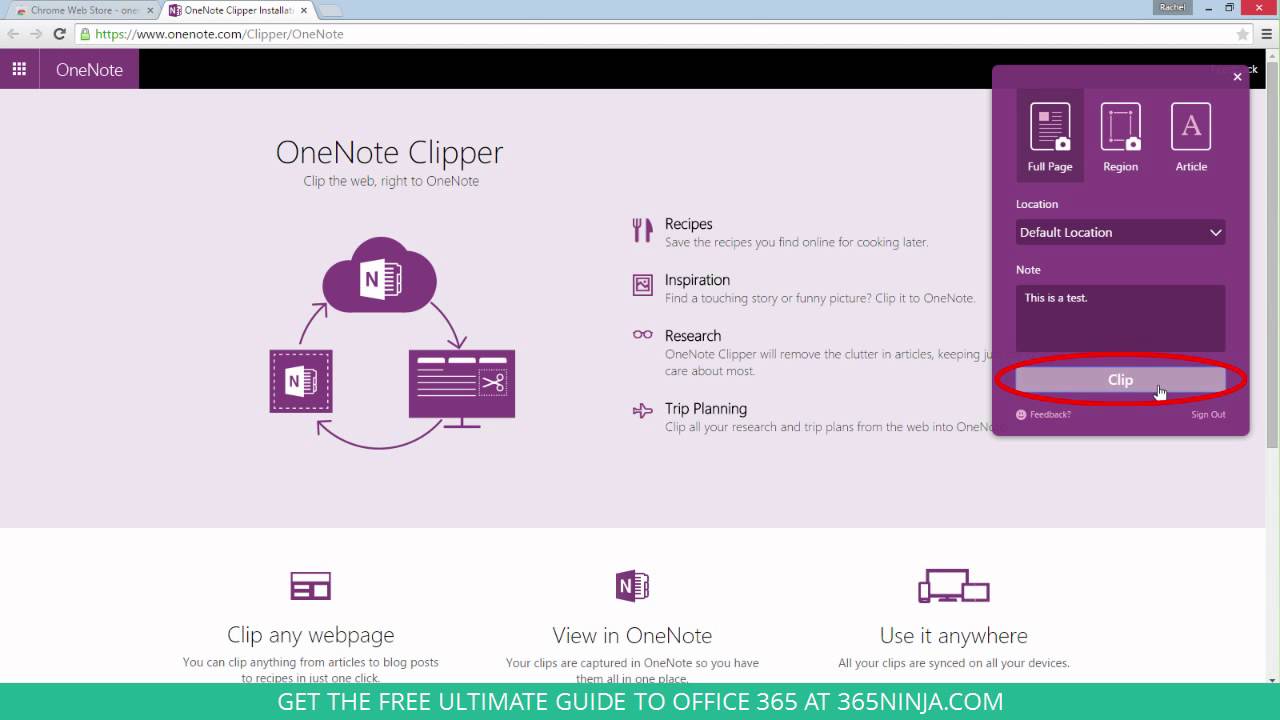Image resolution: width=1280 pixels, height=720 pixels.
Task: Go forward in browser history
Action: click(x=36, y=34)
